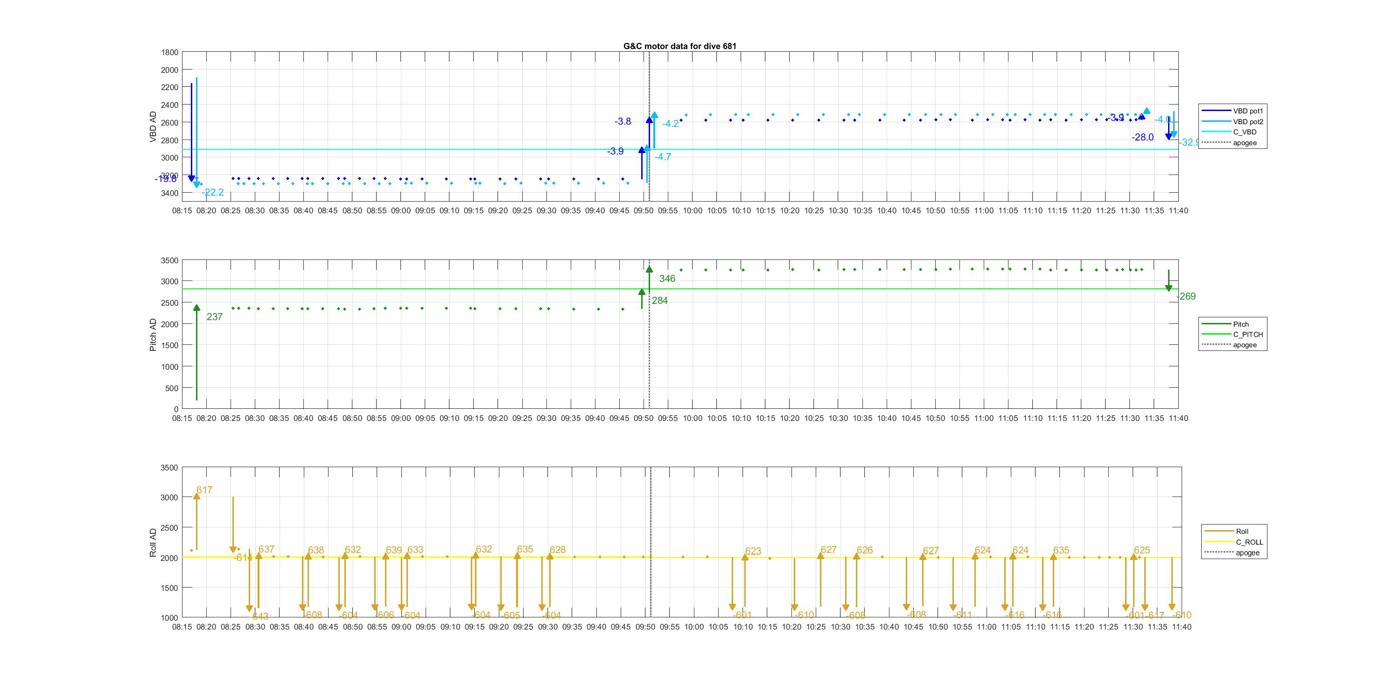
Task: Click the title 'G&C motor data for dive 681'
Action: click(x=680, y=46)
